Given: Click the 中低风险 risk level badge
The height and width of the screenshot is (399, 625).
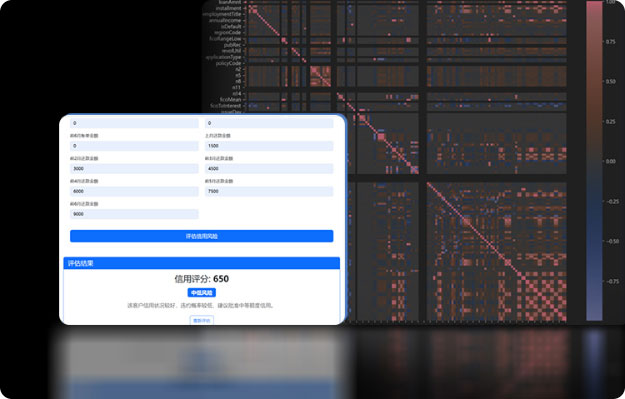Looking at the screenshot, I should pyautogui.click(x=201, y=293).
